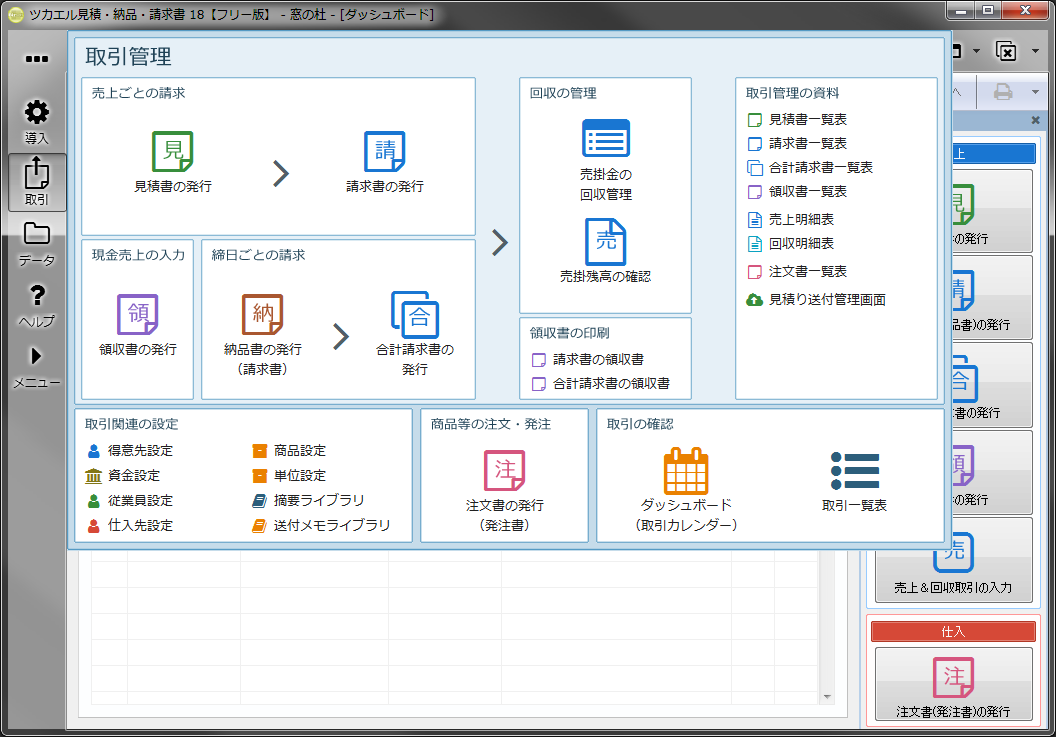Select the 仕入 red header tab
1056x737 pixels.
click(x=953, y=631)
